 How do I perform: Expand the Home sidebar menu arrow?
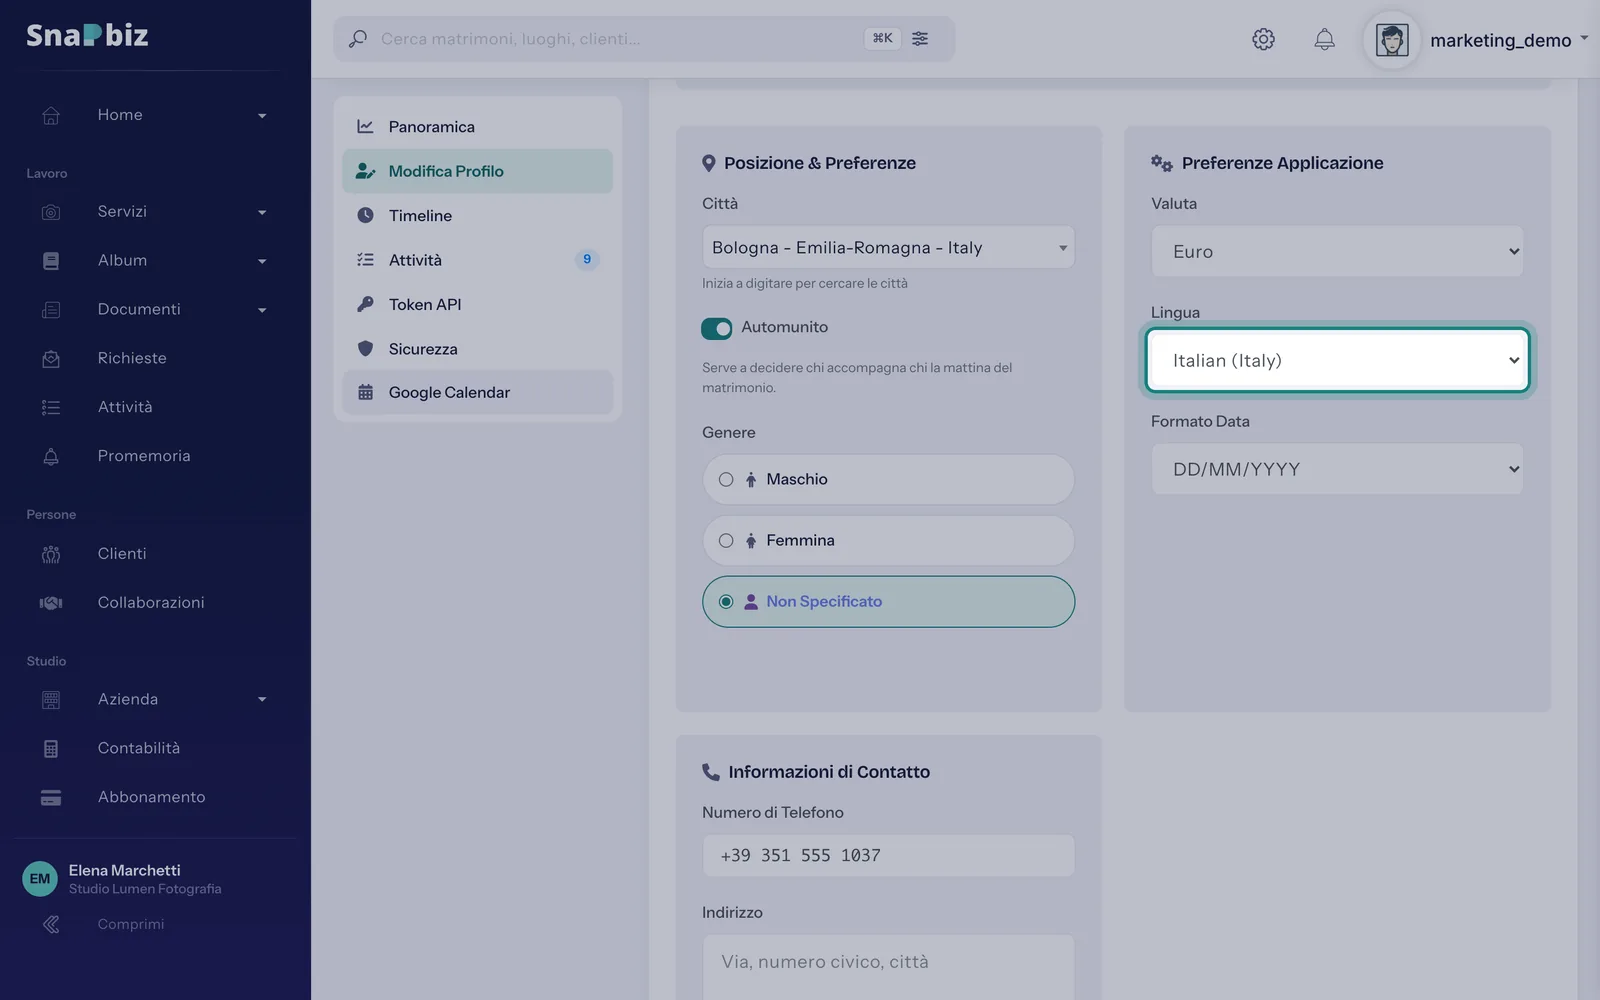point(262,116)
